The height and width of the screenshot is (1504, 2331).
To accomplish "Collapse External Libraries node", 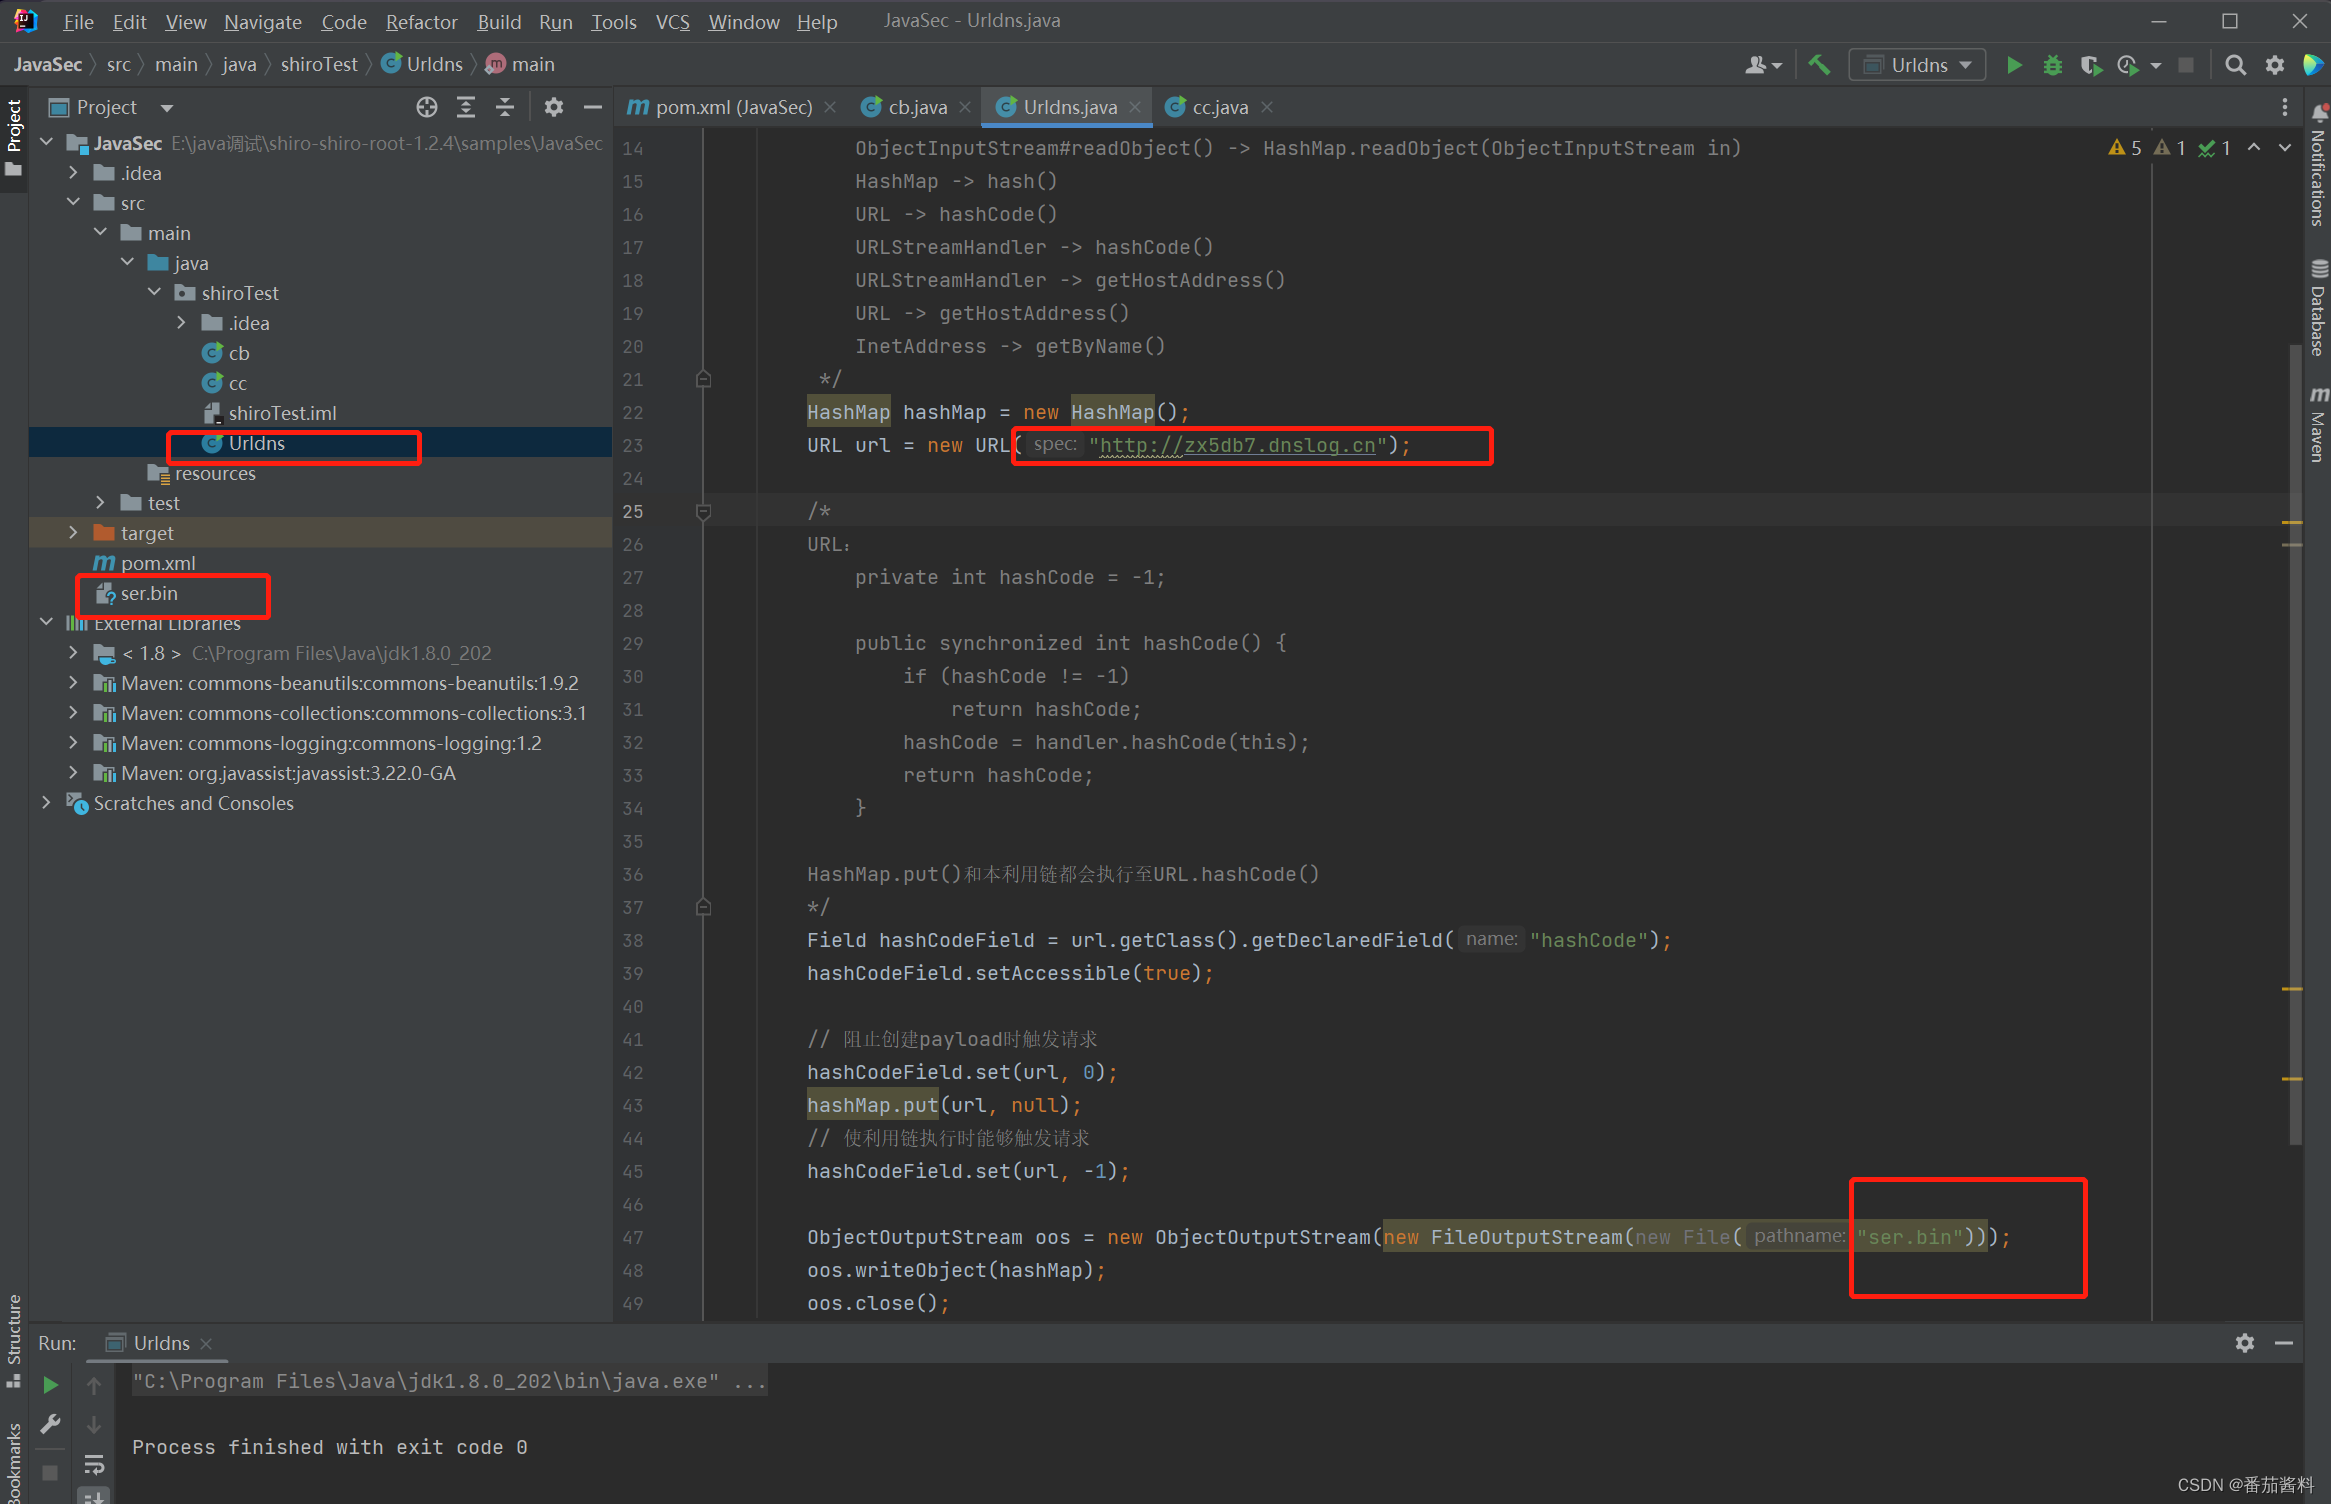I will (x=46, y=623).
